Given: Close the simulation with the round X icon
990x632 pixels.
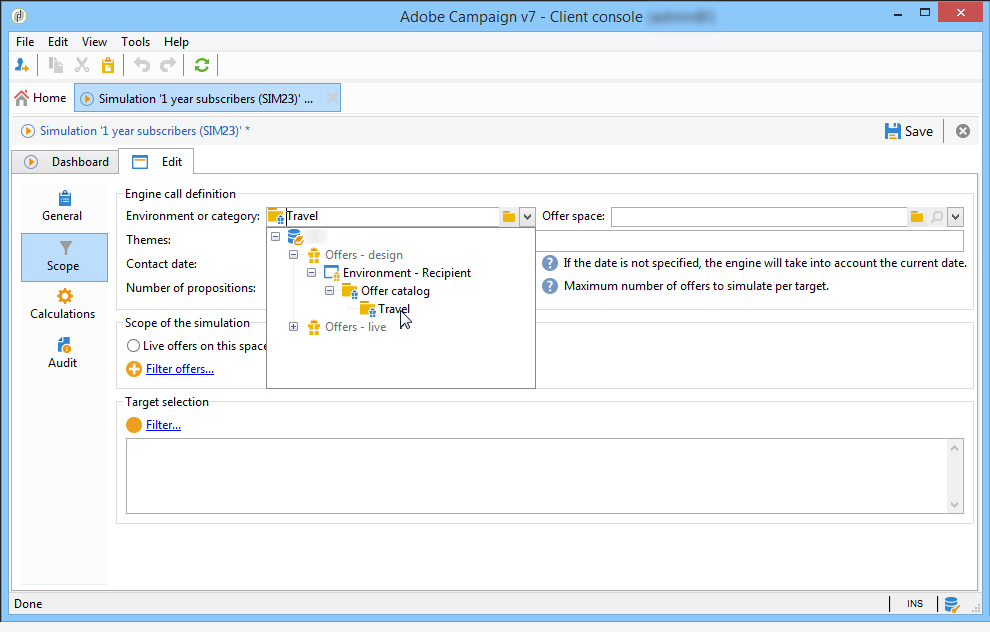Looking at the screenshot, I should pos(963,131).
